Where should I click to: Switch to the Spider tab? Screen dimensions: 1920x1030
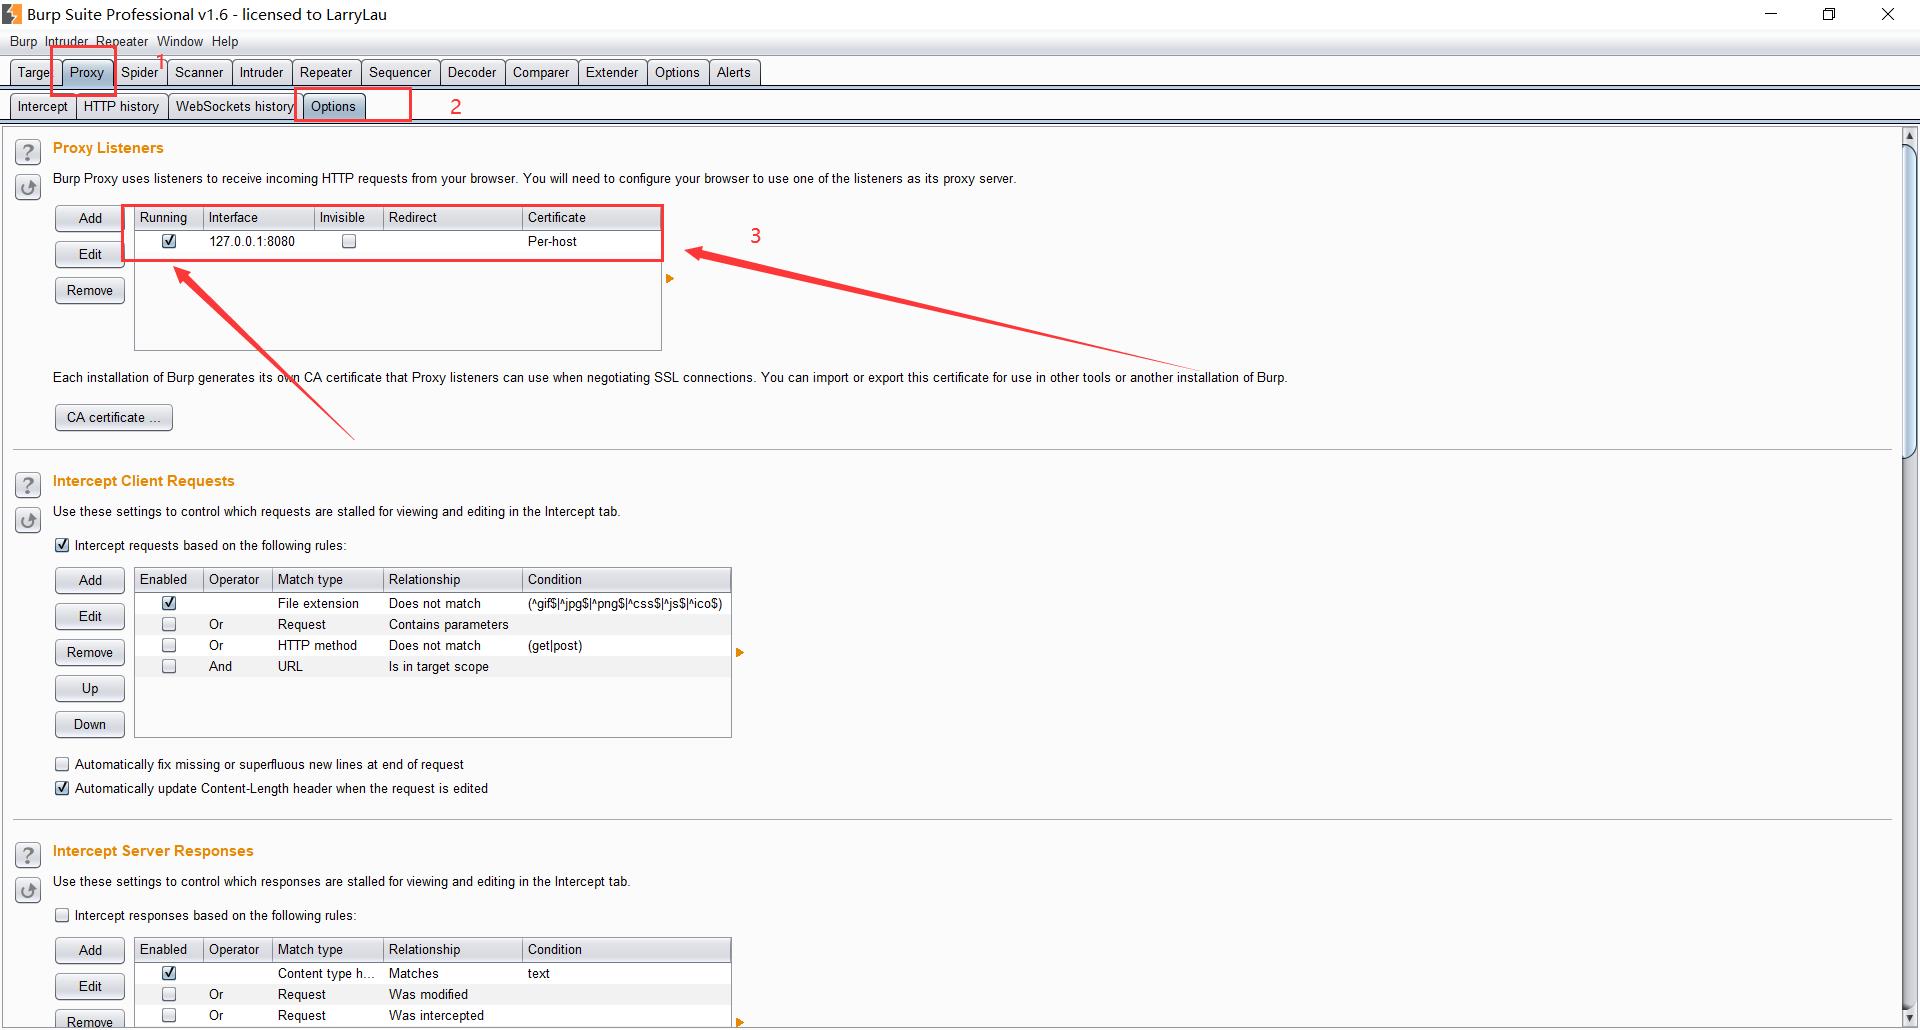[140, 72]
